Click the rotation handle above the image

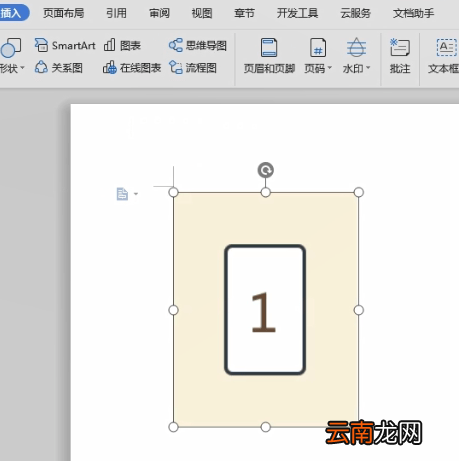coord(266,170)
